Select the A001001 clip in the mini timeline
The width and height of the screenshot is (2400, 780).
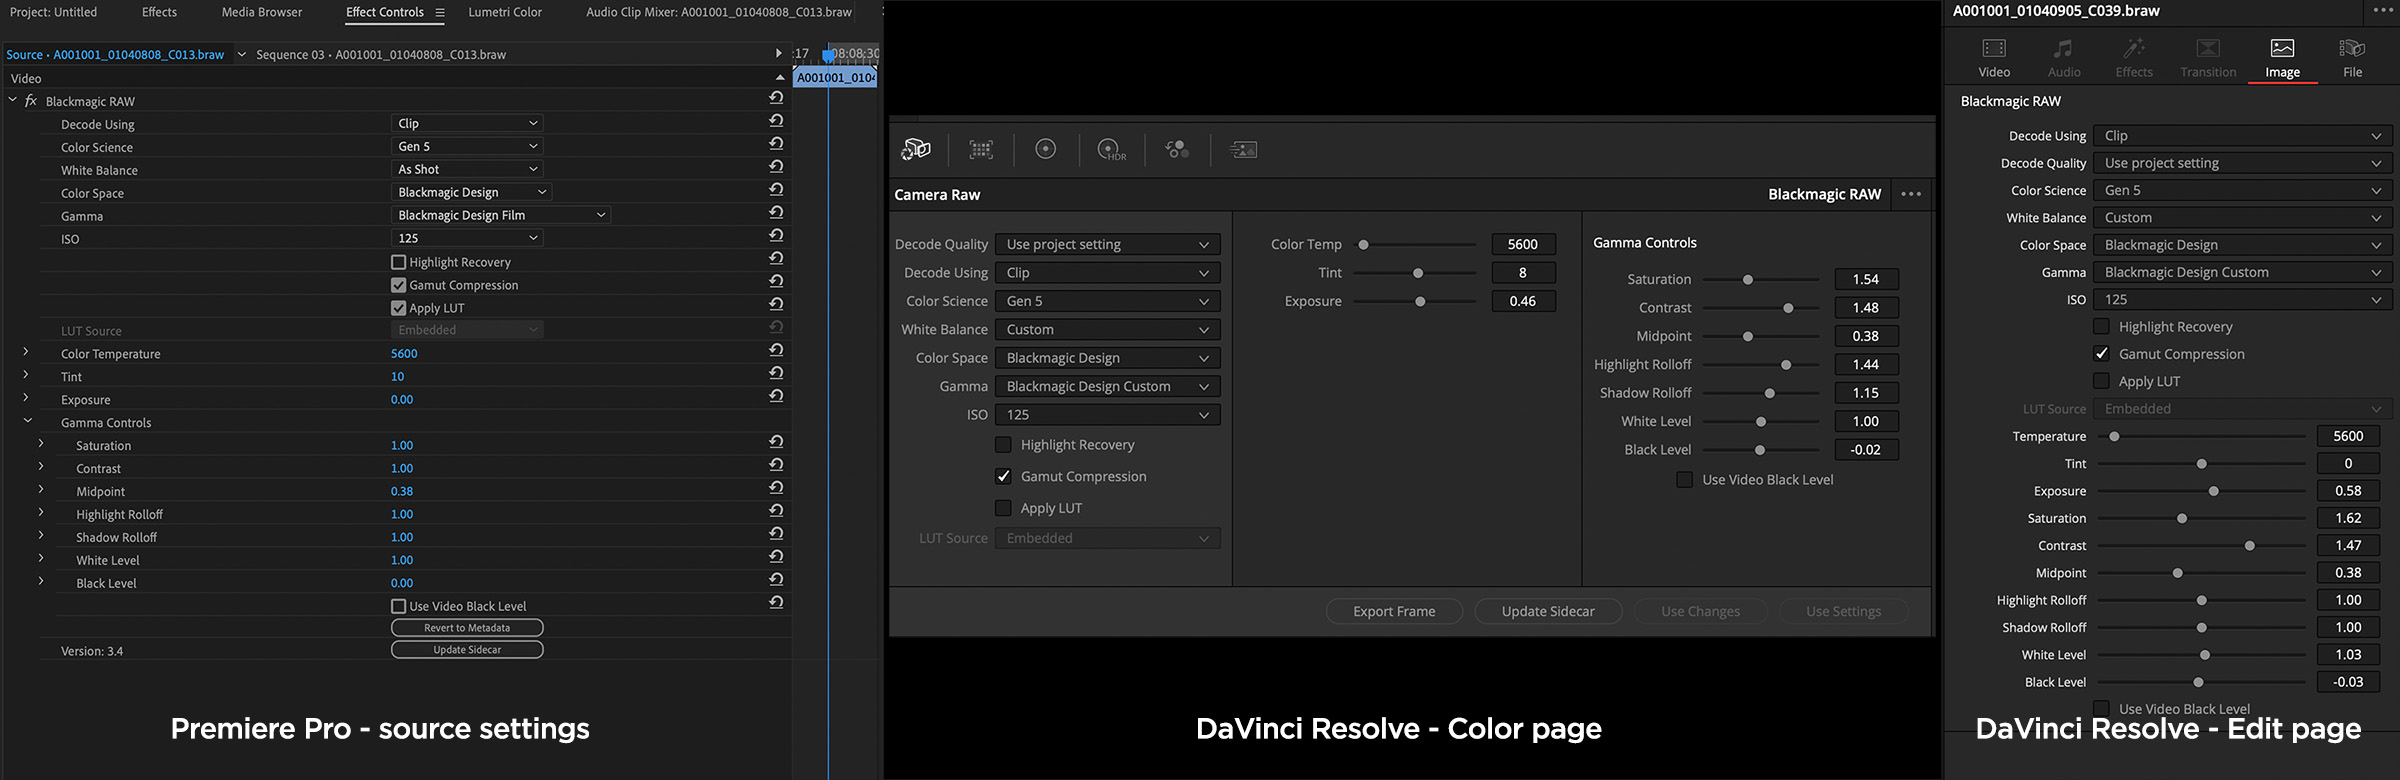pyautogui.click(x=835, y=77)
